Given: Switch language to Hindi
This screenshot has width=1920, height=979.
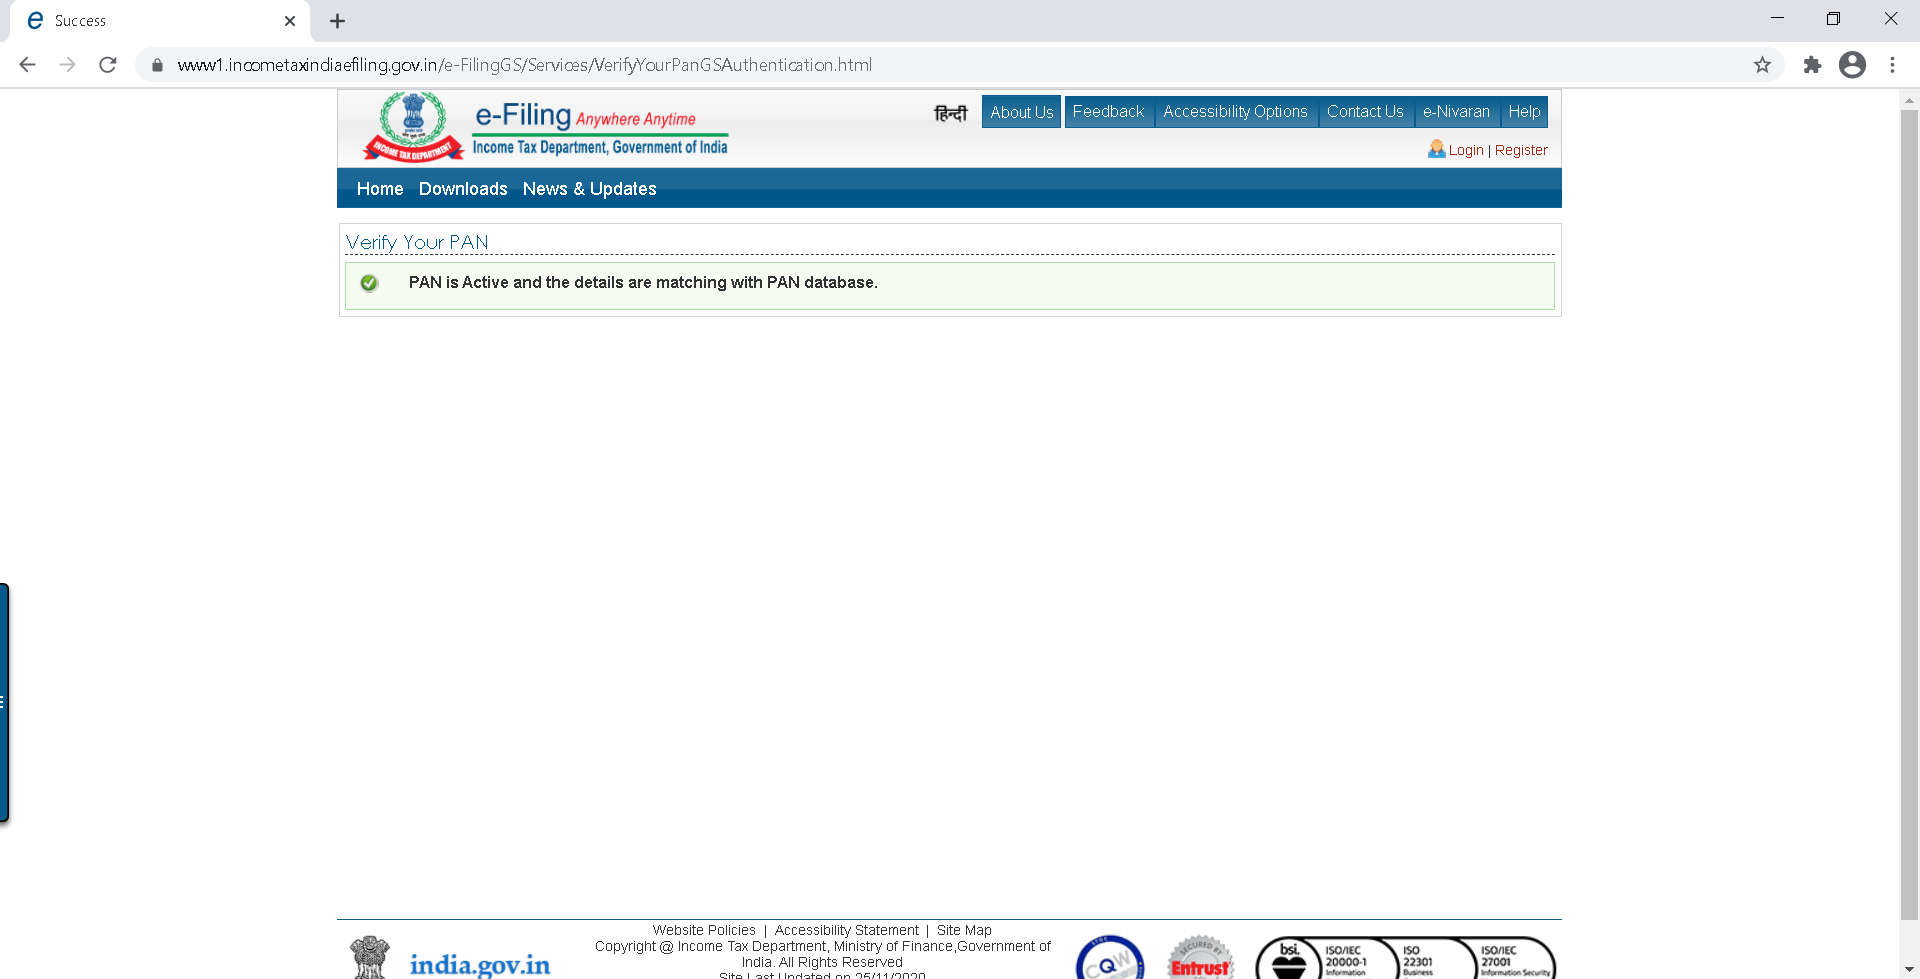Looking at the screenshot, I should [x=951, y=113].
